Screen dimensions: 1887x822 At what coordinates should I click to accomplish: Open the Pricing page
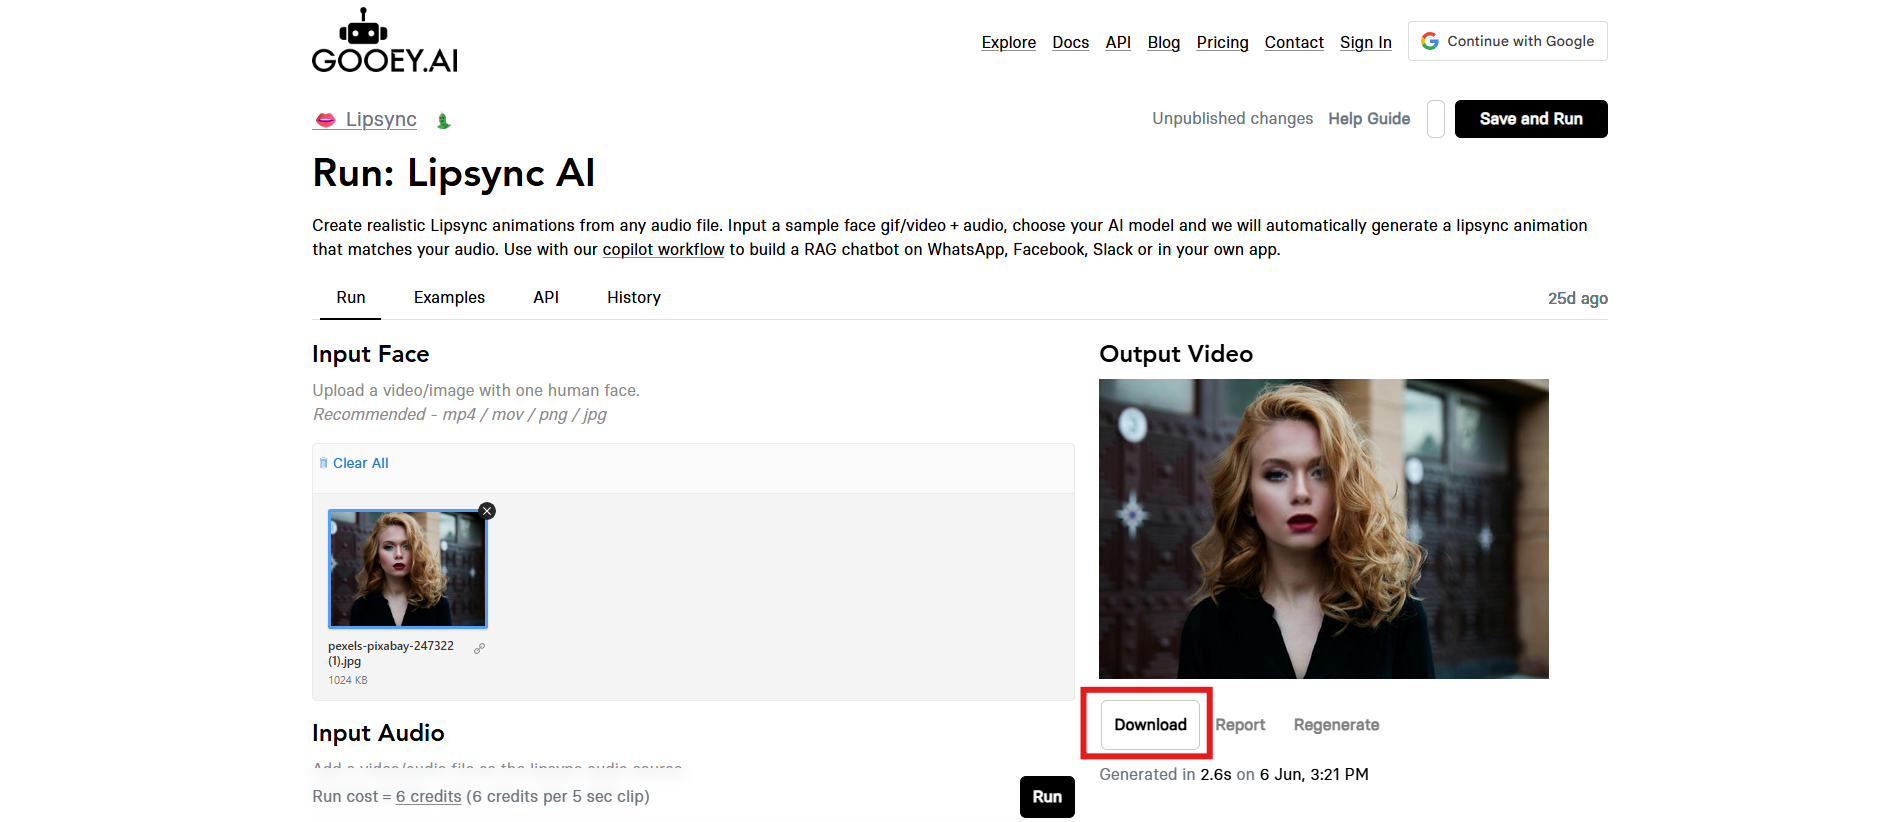[1222, 42]
